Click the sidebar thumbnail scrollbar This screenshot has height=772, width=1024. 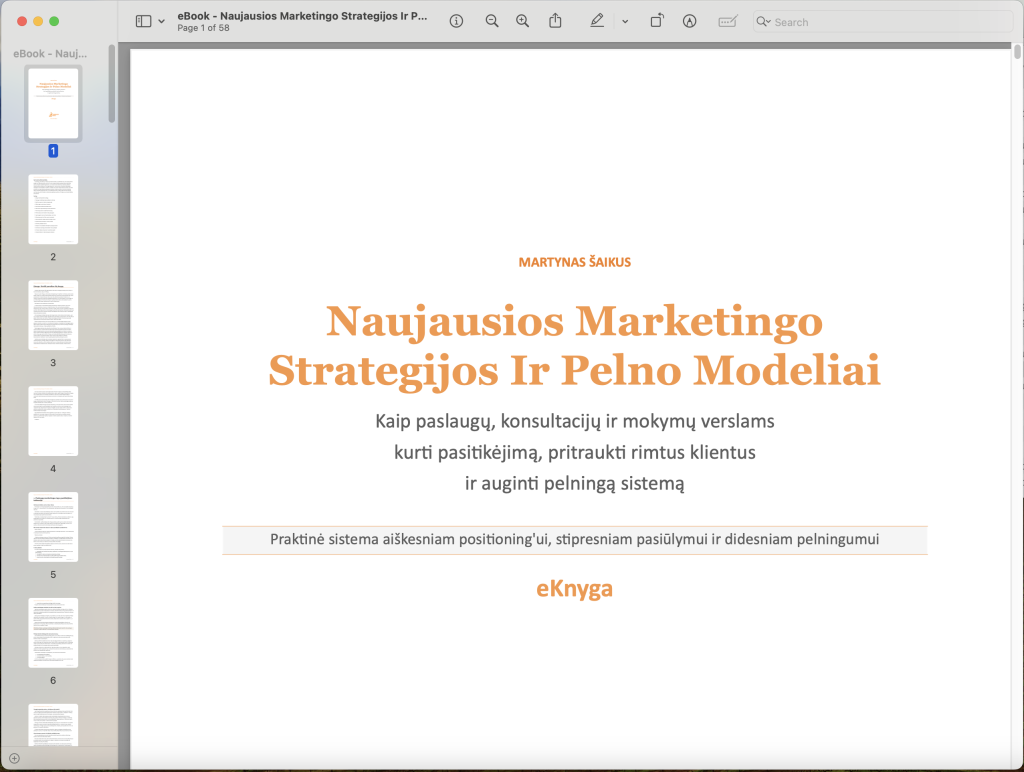[x=112, y=83]
